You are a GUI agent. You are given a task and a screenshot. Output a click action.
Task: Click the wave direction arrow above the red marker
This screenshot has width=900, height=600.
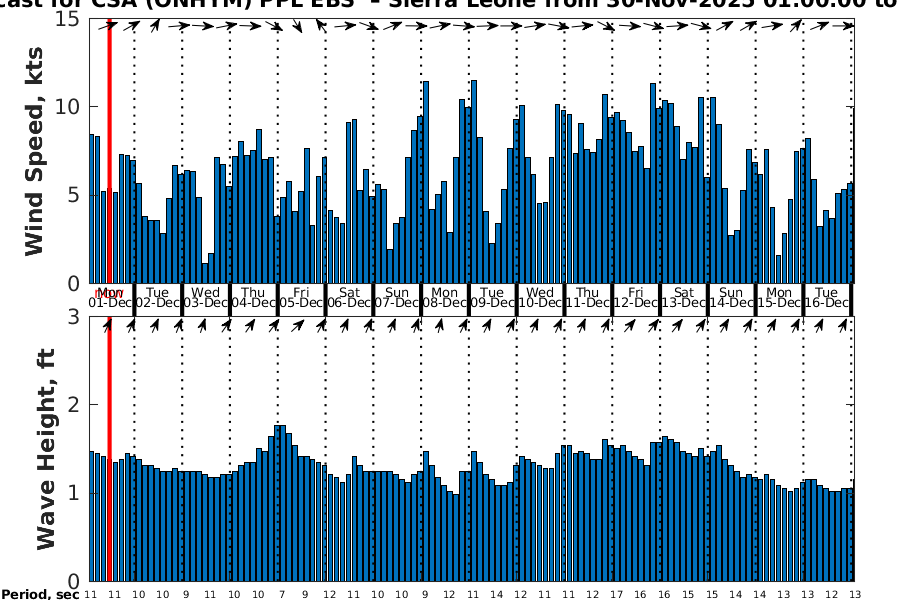pyautogui.click(x=108, y=324)
